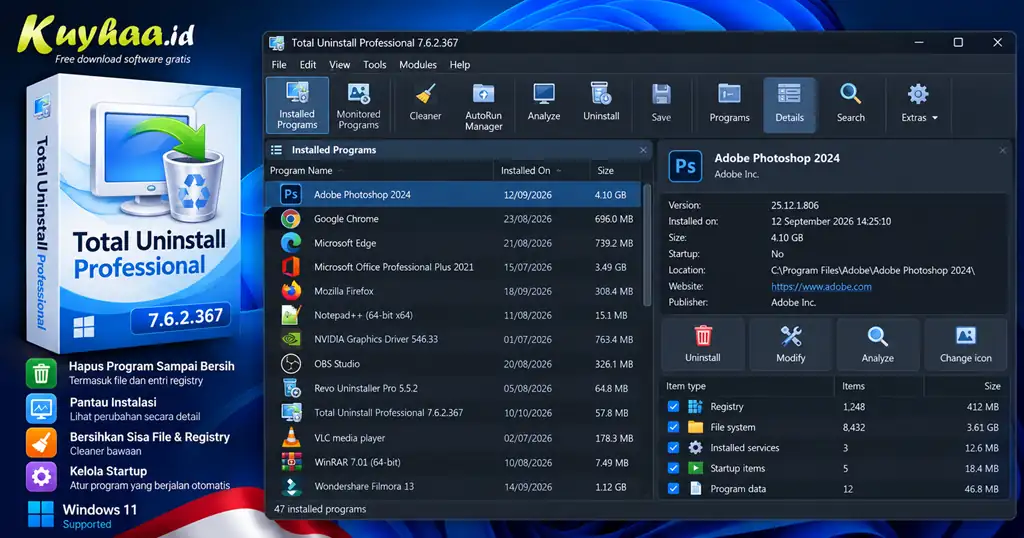This screenshot has height=538, width=1024.
Task: Click the File system folder icon
Action: (696, 427)
